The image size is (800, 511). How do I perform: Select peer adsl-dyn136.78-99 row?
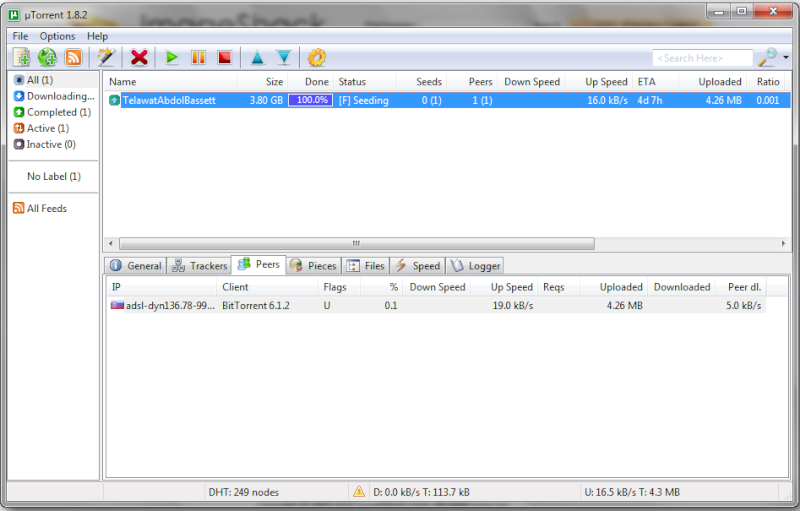(x=436, y=305)
